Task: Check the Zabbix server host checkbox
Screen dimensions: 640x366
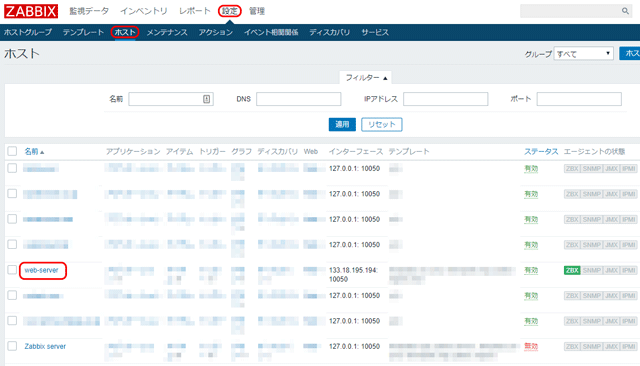Action: pos(12,346)
